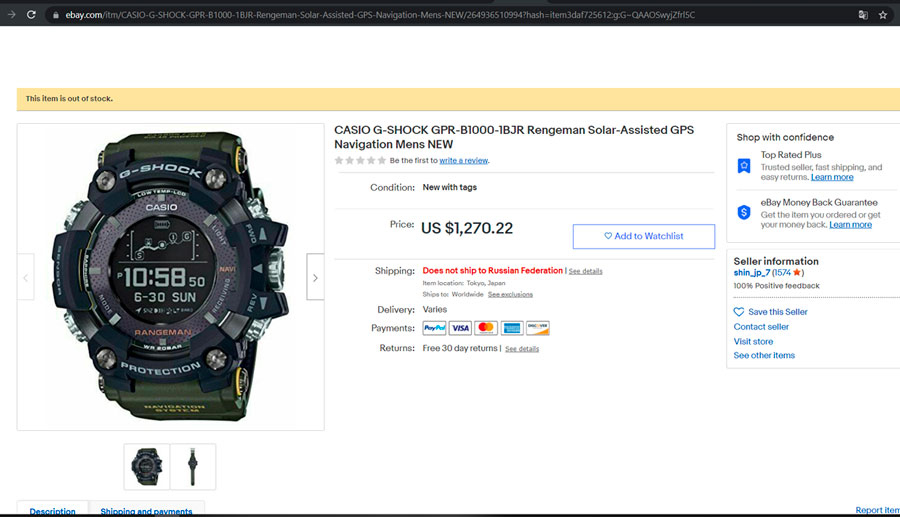Click the American Express payment icon

(512, 328)
